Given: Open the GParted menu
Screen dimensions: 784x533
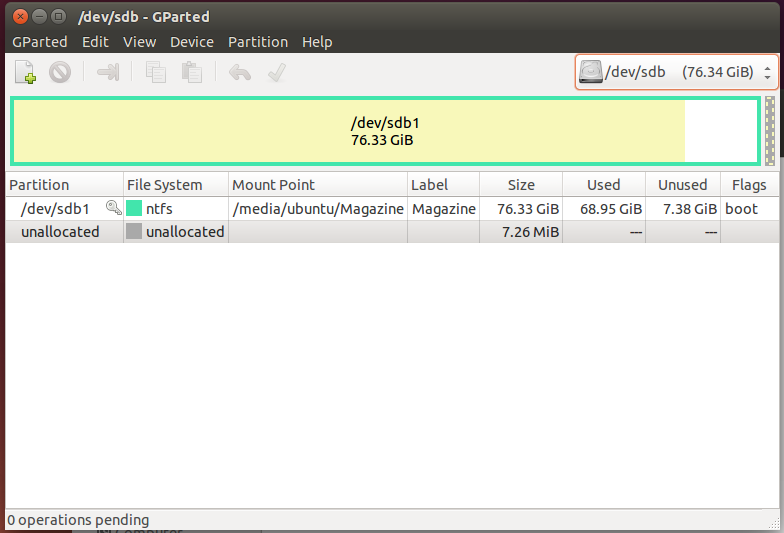Looking at the screenshot, I should pyautogui.click(x=40, y=42).
